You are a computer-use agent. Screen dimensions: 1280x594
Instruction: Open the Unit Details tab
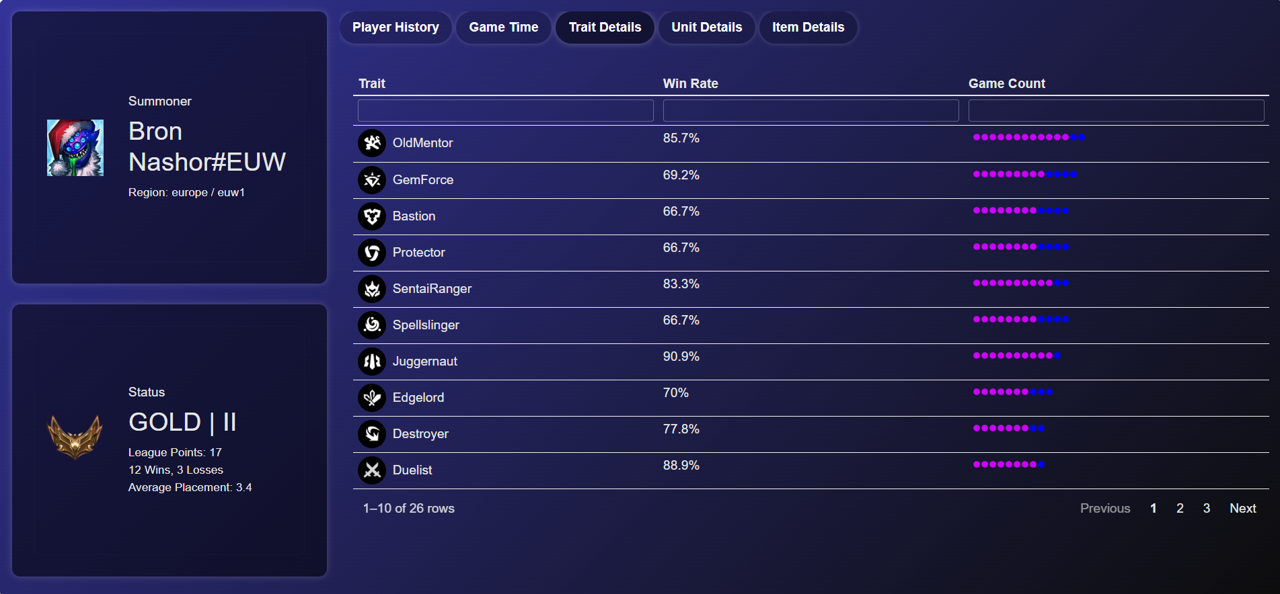click(707, 27)
